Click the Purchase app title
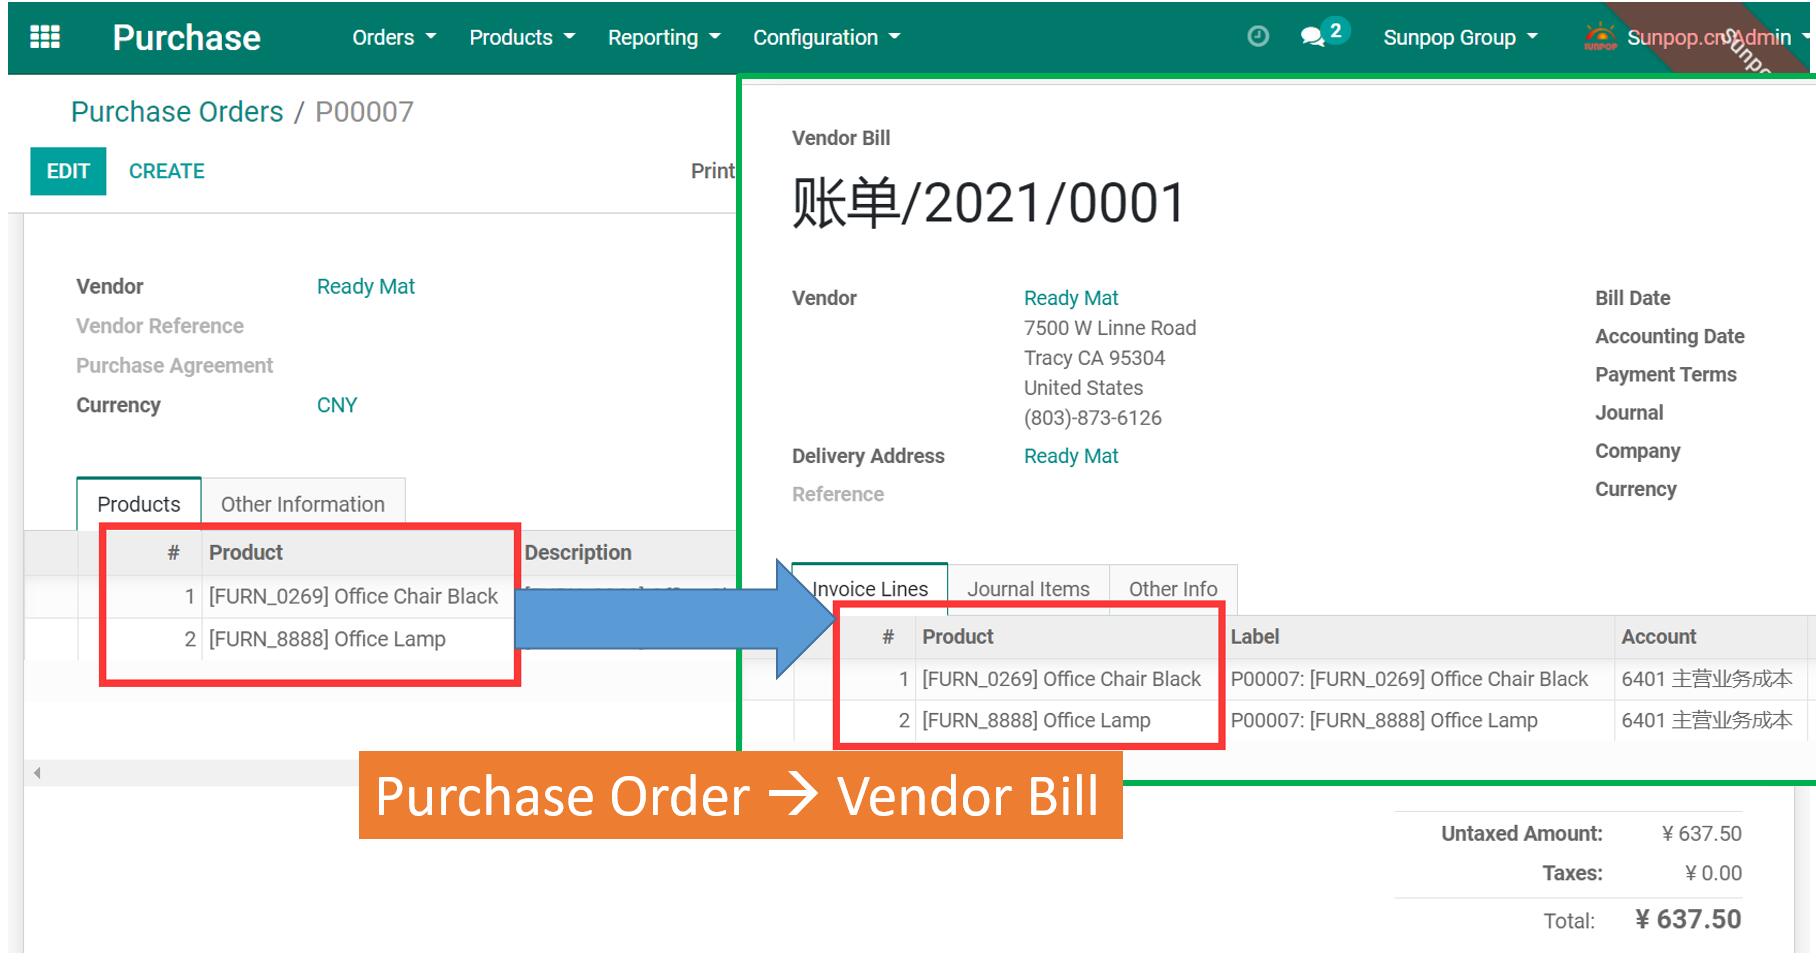This screenshot has height=967, width=1816. tap(186, 38)
